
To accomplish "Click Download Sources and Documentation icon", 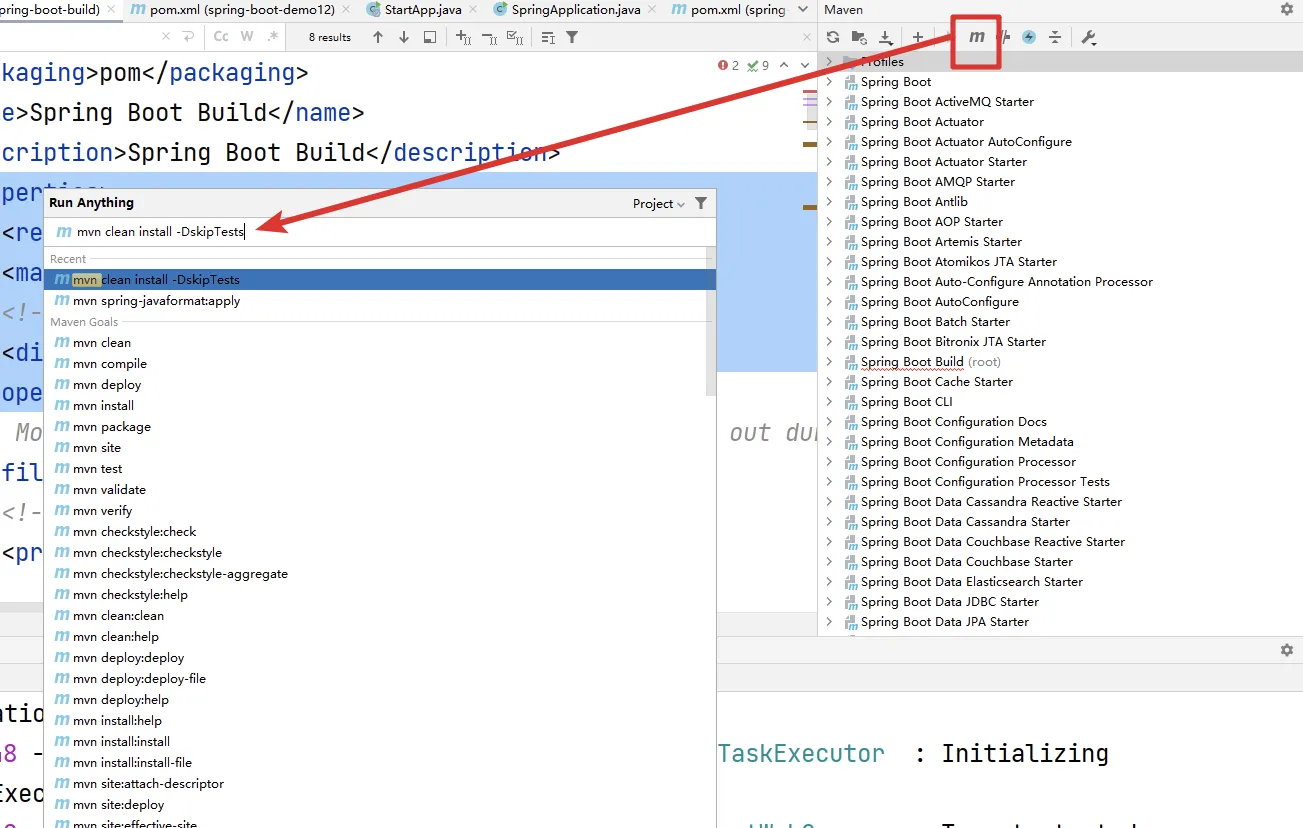I will coord(885,37).
